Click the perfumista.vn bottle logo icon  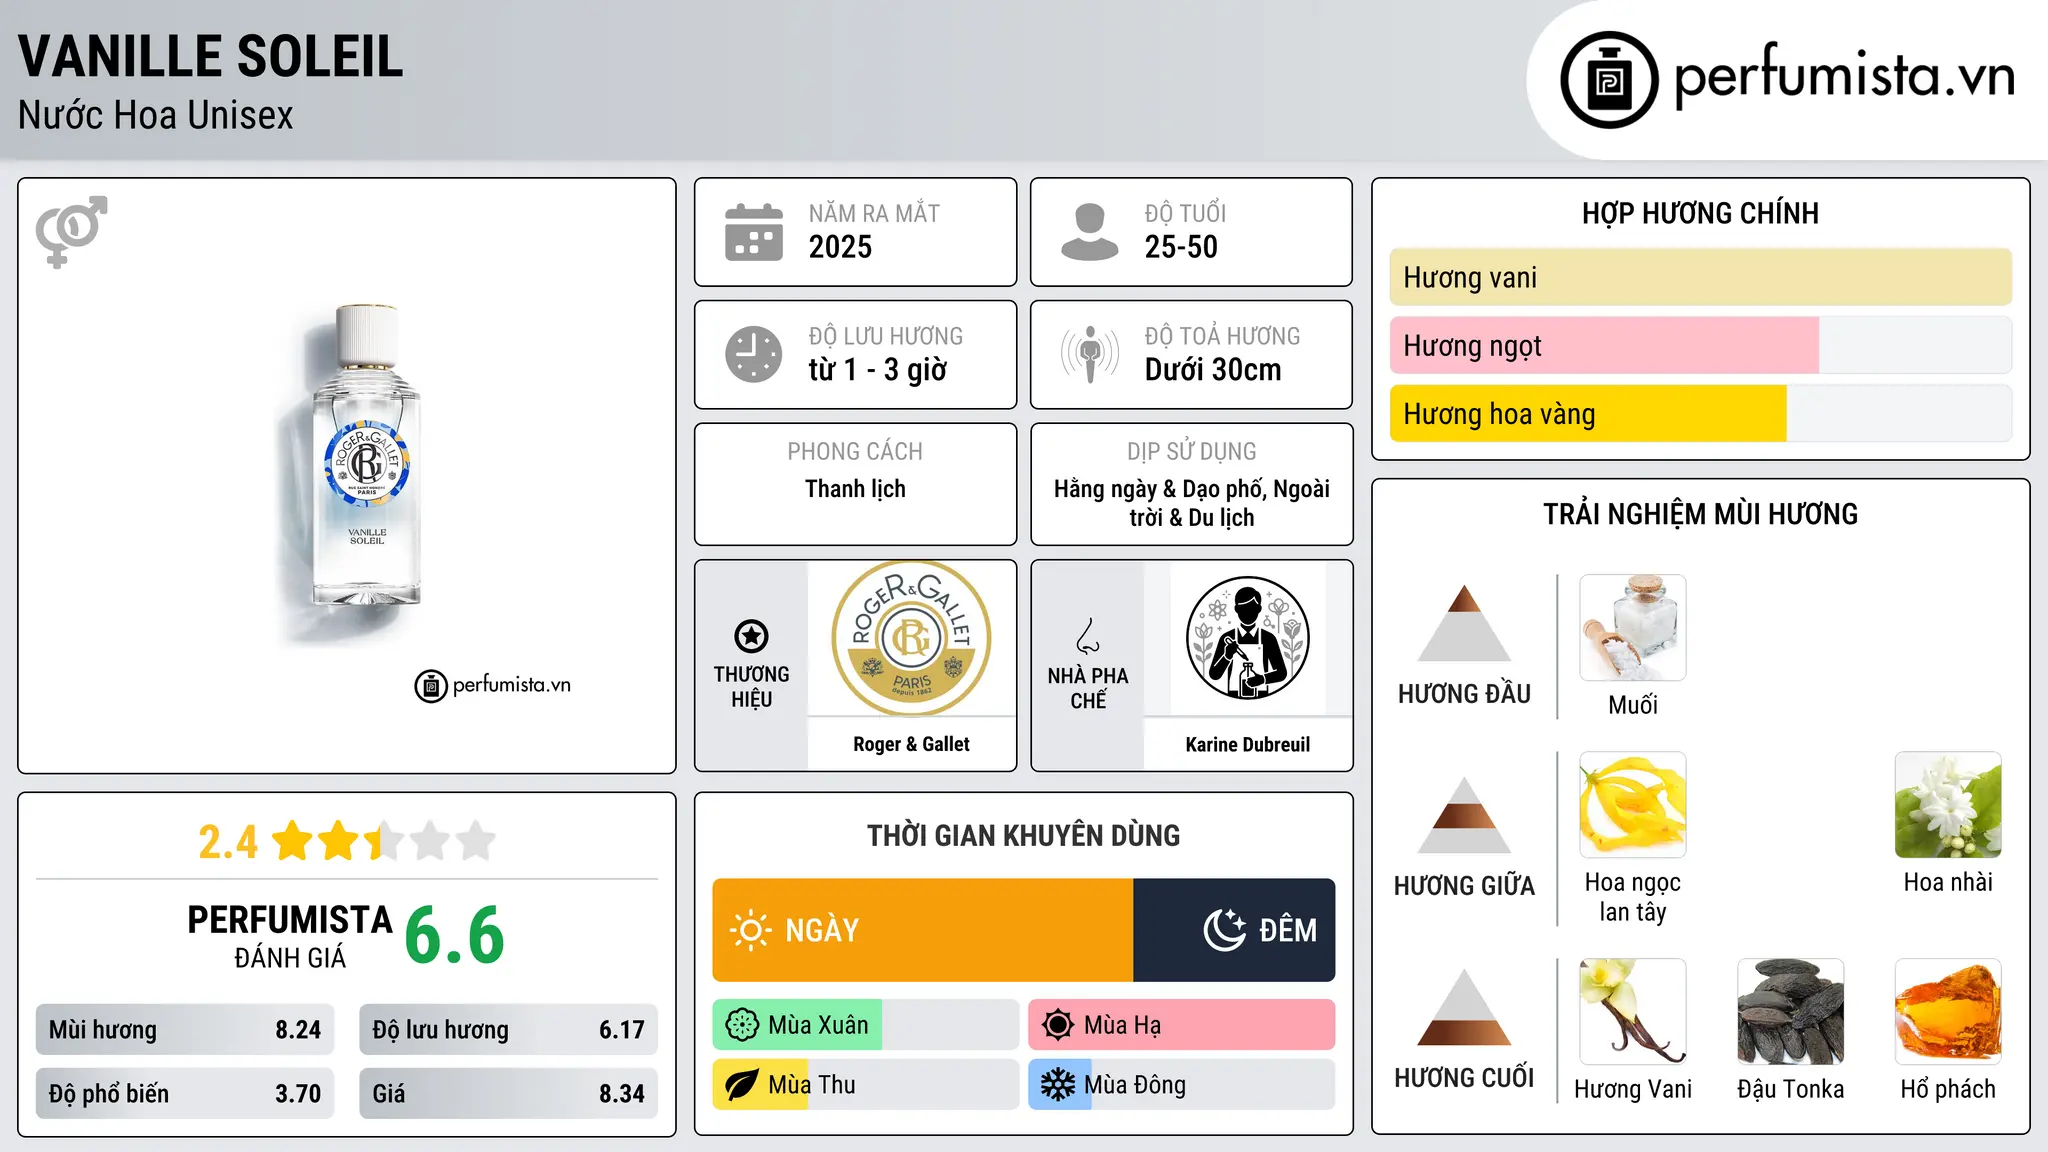1609,80
